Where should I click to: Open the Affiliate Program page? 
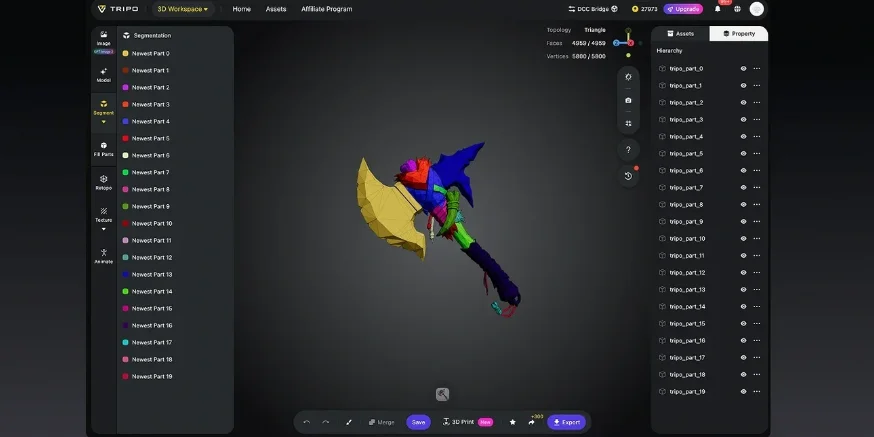click(327, 9)
